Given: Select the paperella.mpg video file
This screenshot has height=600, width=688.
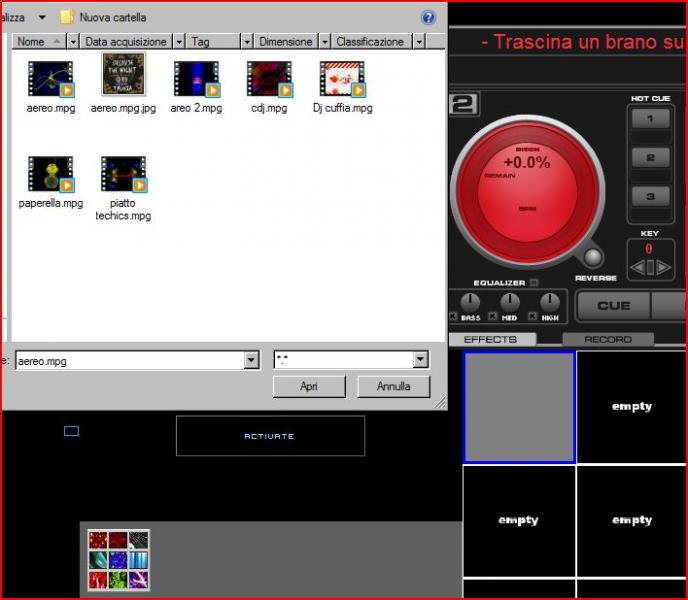Looking at the screenshot, I should click(x=50, y=174).
